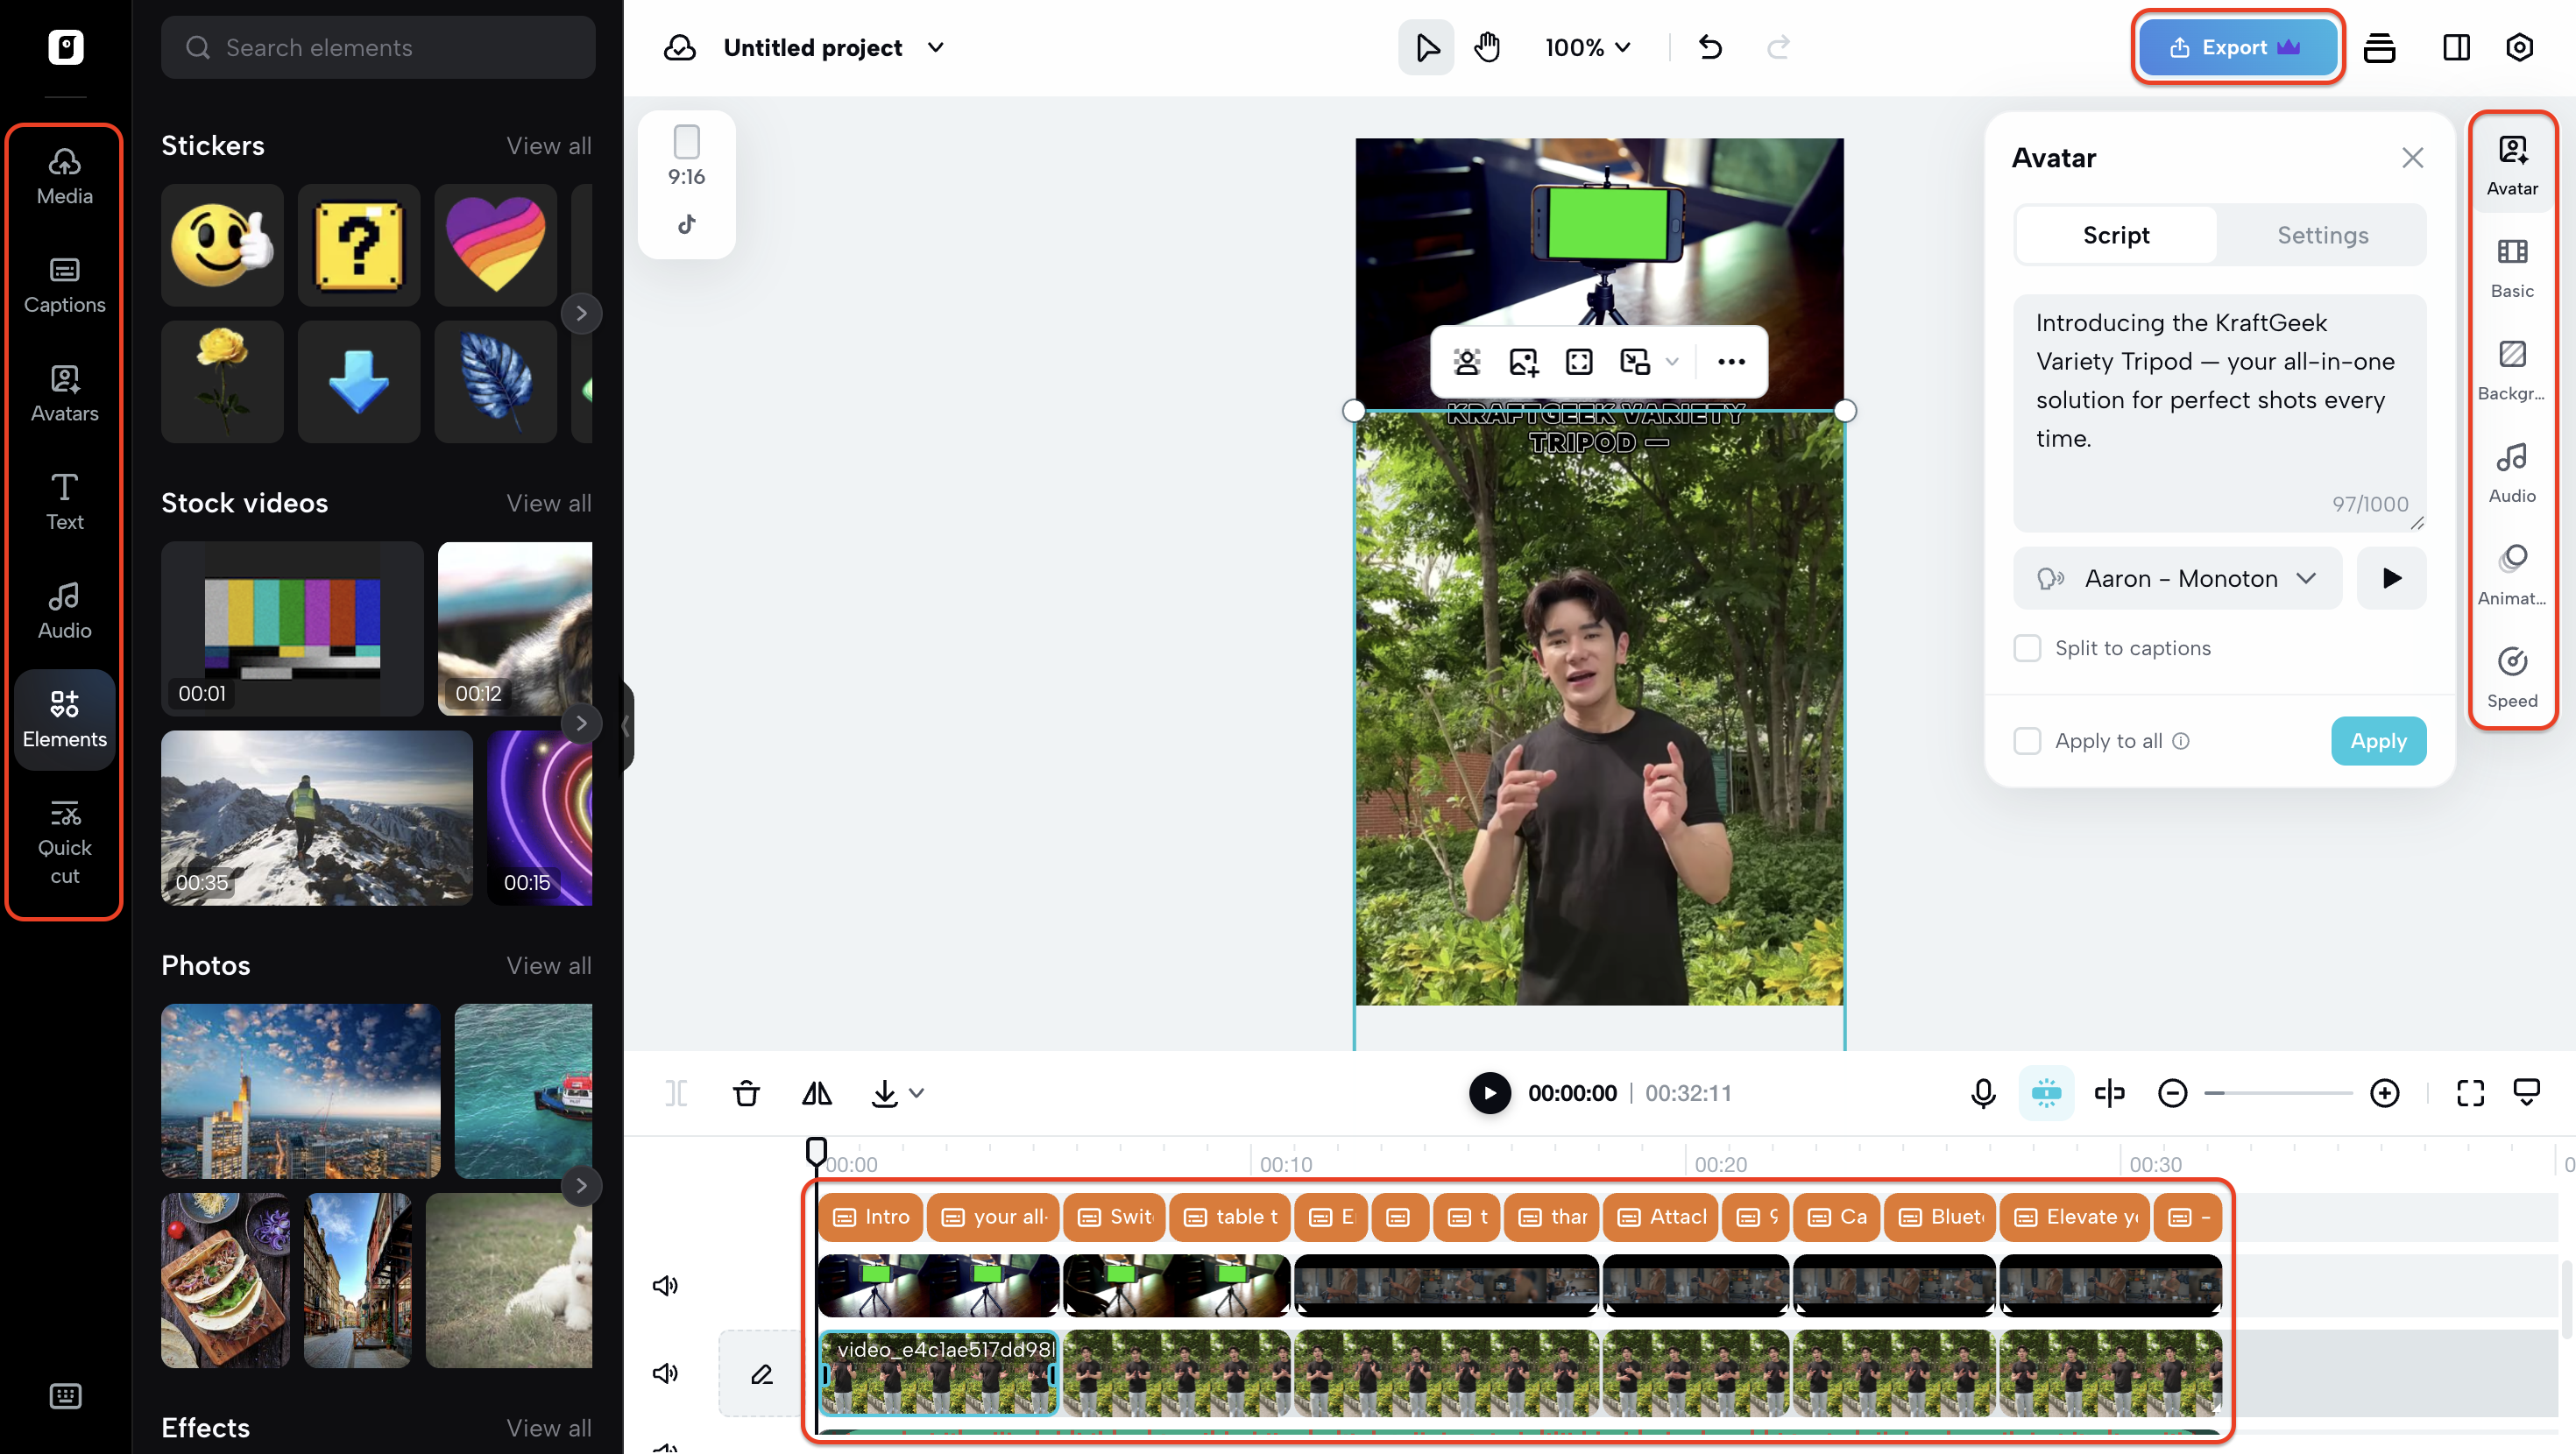Open the Captions panel in sidebar

point(64,285)
